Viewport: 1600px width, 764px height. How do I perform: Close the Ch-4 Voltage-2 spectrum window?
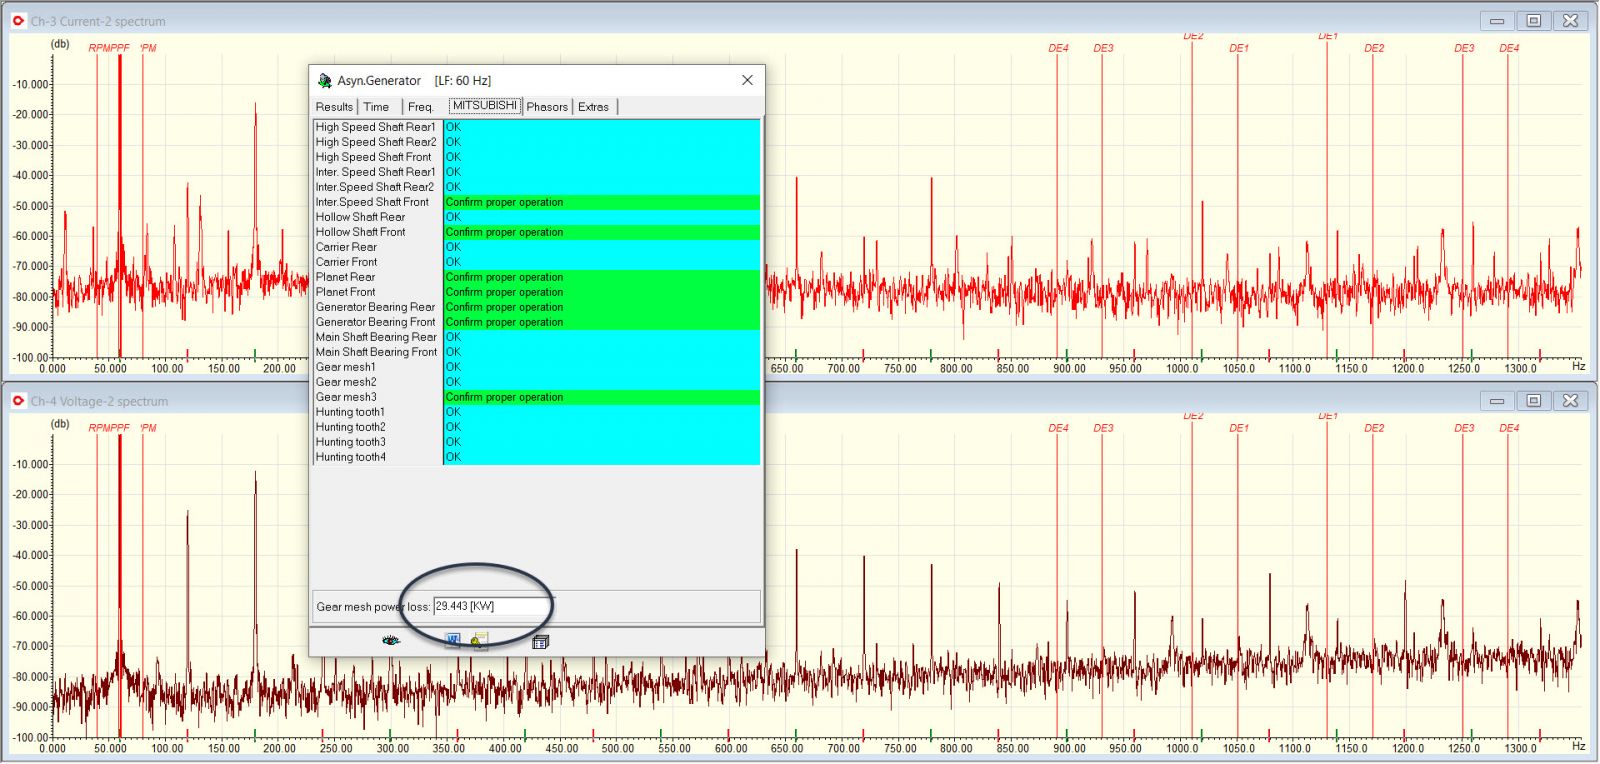click(x=1571, y=400)
